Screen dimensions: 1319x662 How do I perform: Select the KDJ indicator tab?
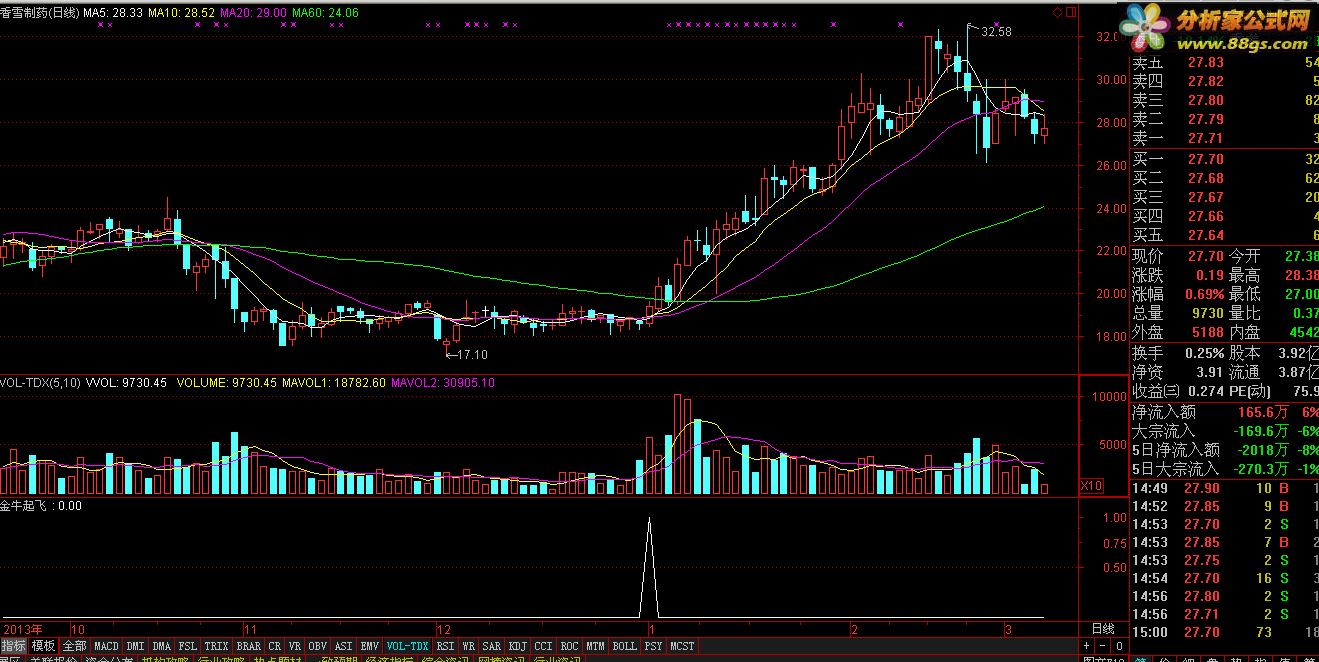[x=518, y=646]
